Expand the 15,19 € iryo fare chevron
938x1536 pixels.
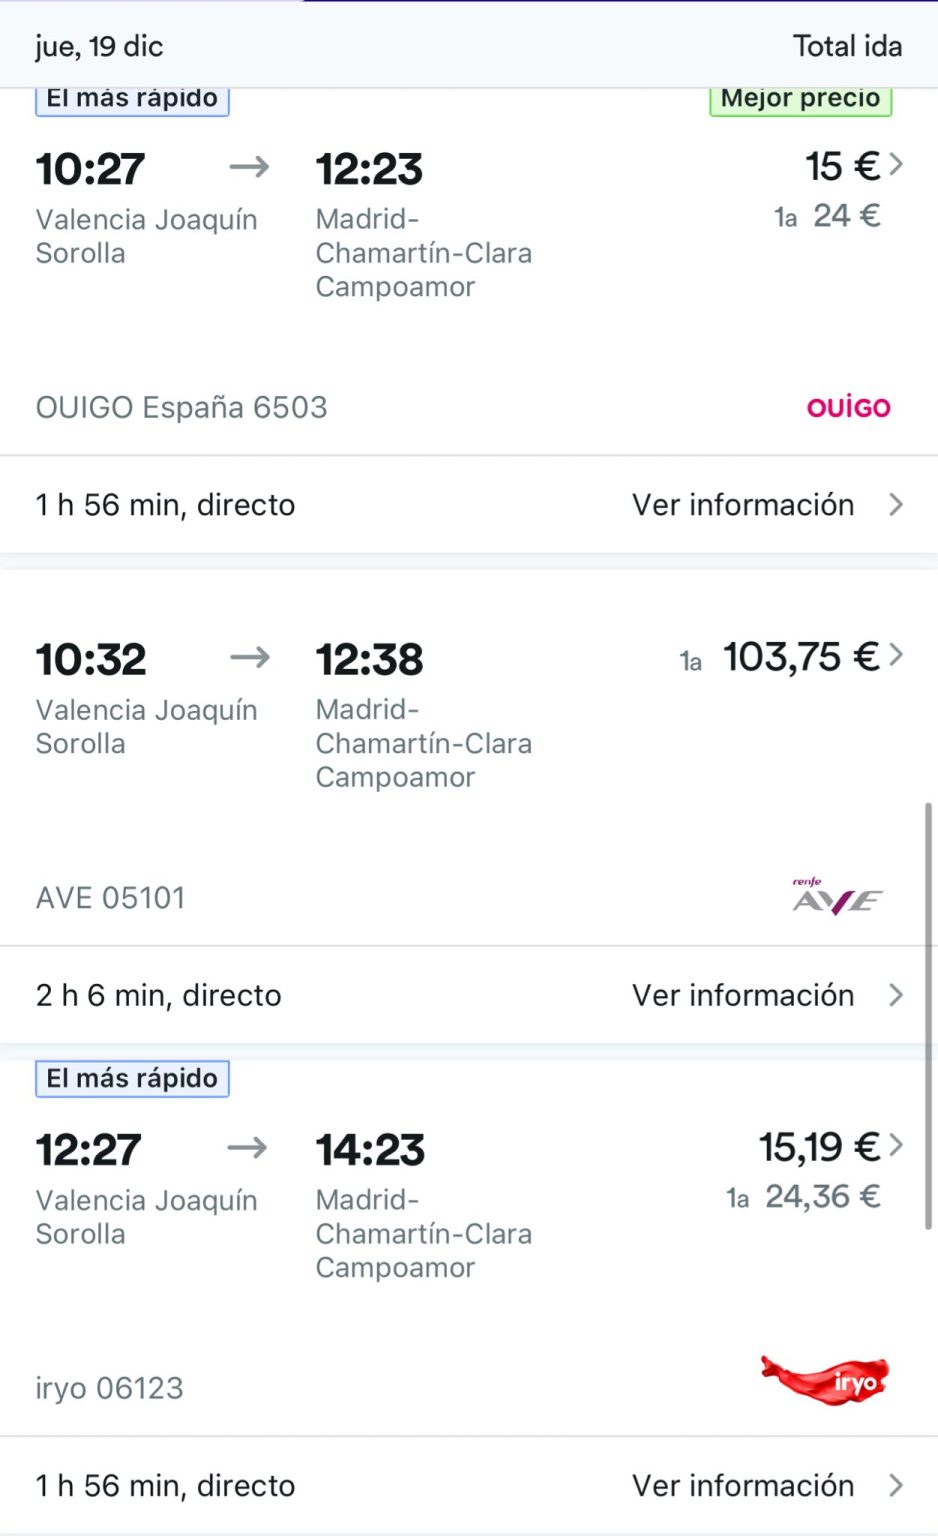click(x=896, y=1145)
